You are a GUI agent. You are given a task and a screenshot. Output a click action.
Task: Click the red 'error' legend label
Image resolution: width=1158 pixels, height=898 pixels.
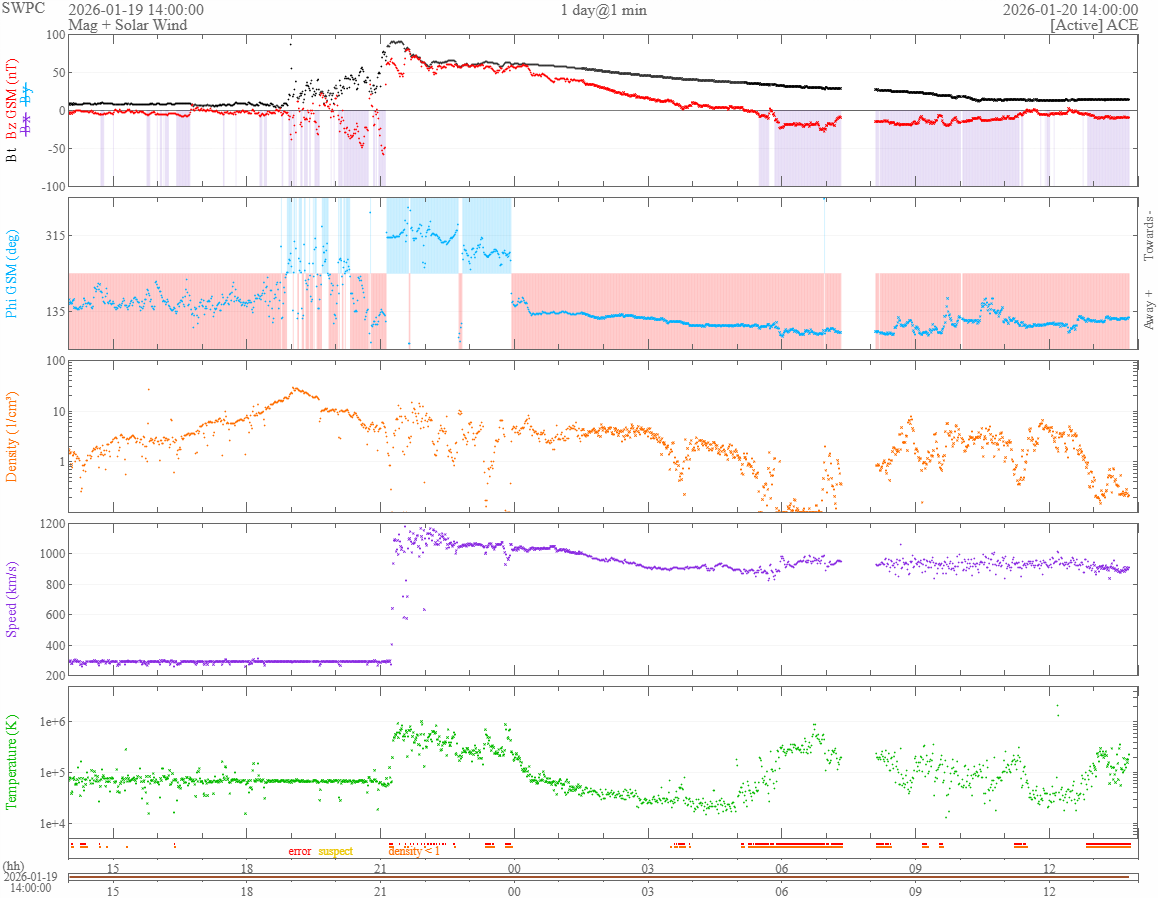click(300, 851)
